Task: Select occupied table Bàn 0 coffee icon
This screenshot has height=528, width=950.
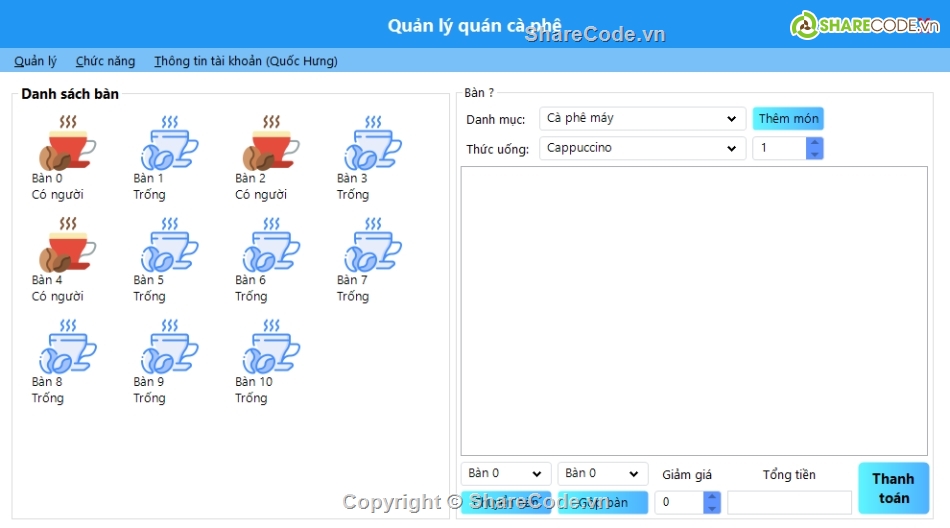Action: pos(66,143)
